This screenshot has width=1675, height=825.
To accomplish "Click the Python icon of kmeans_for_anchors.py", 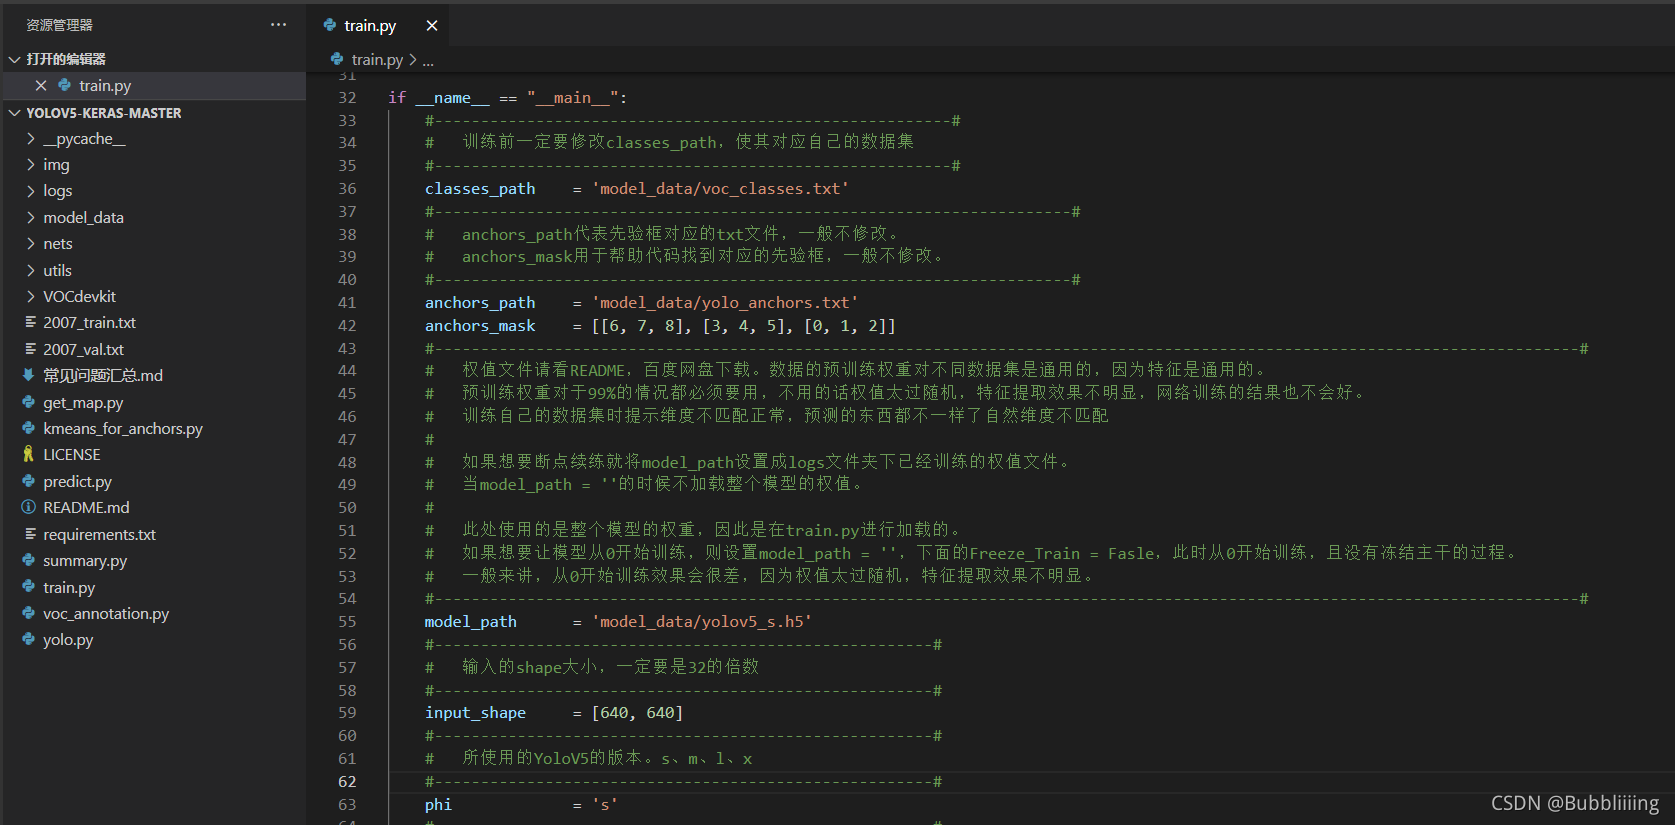I will (x=28, y=428).
